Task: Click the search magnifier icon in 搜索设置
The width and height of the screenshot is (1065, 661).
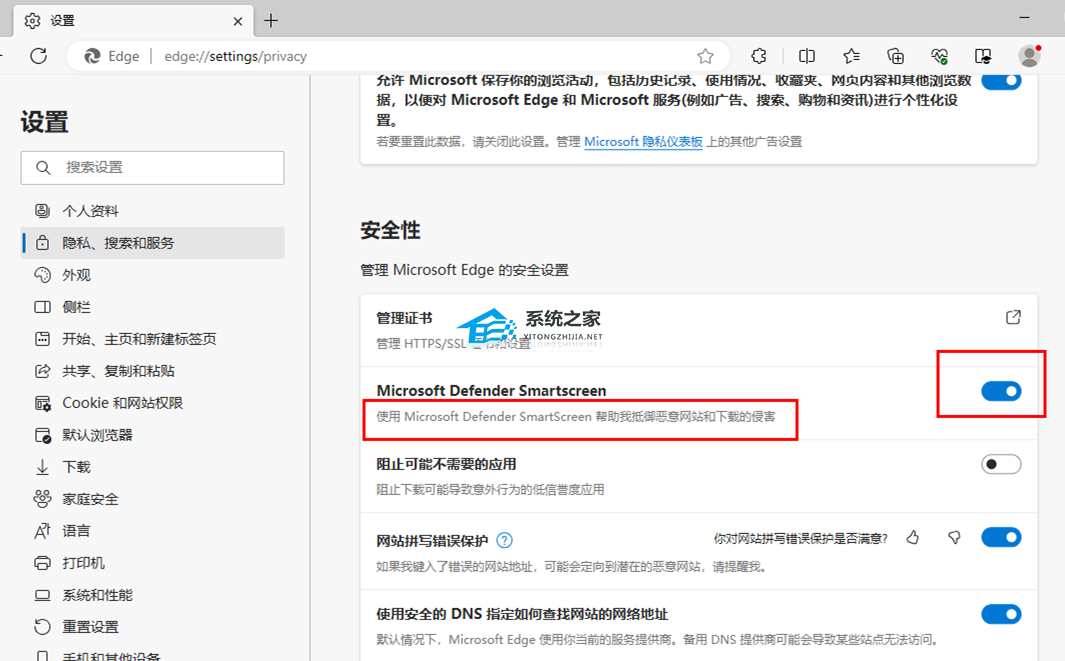Action: tap(43, 167)
